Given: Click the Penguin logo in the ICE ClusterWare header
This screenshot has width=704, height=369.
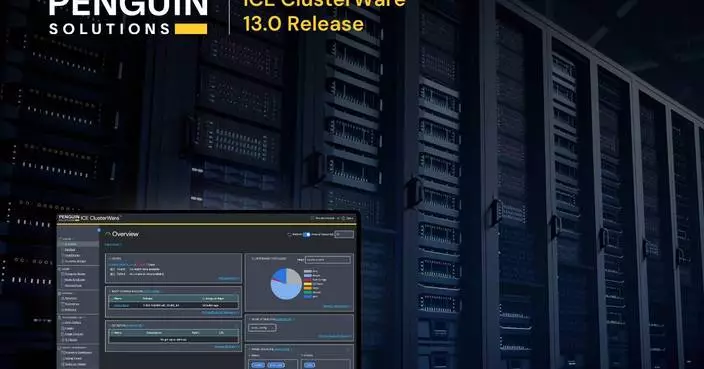Looking at the screenshot, I should point(69,218).
